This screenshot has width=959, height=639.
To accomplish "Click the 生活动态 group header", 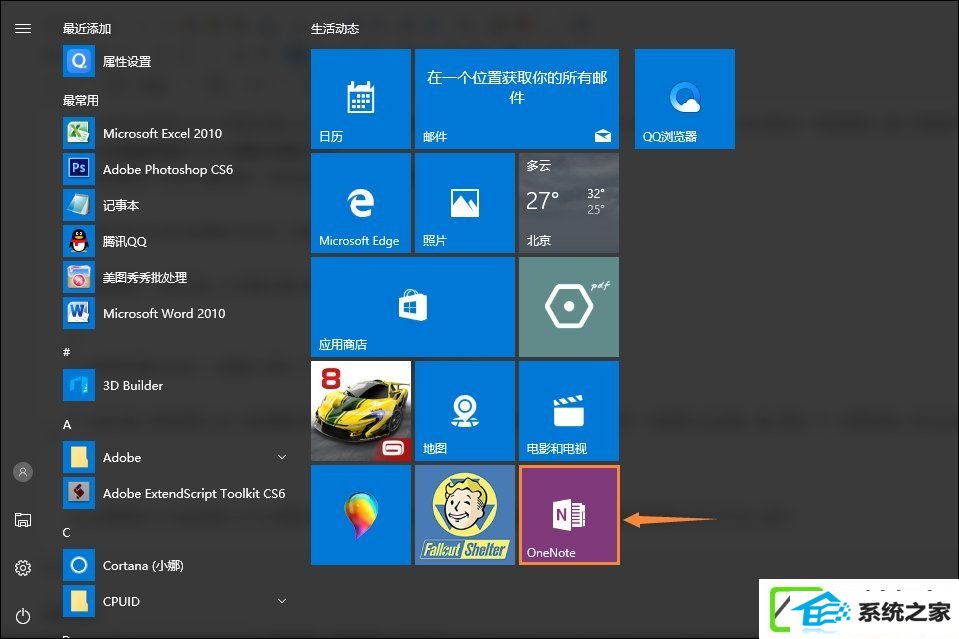I will pos(335,29).
